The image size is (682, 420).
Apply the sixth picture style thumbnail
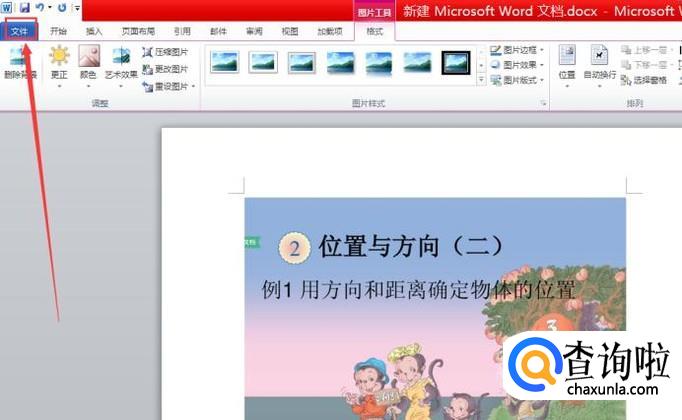coord(417,62)
